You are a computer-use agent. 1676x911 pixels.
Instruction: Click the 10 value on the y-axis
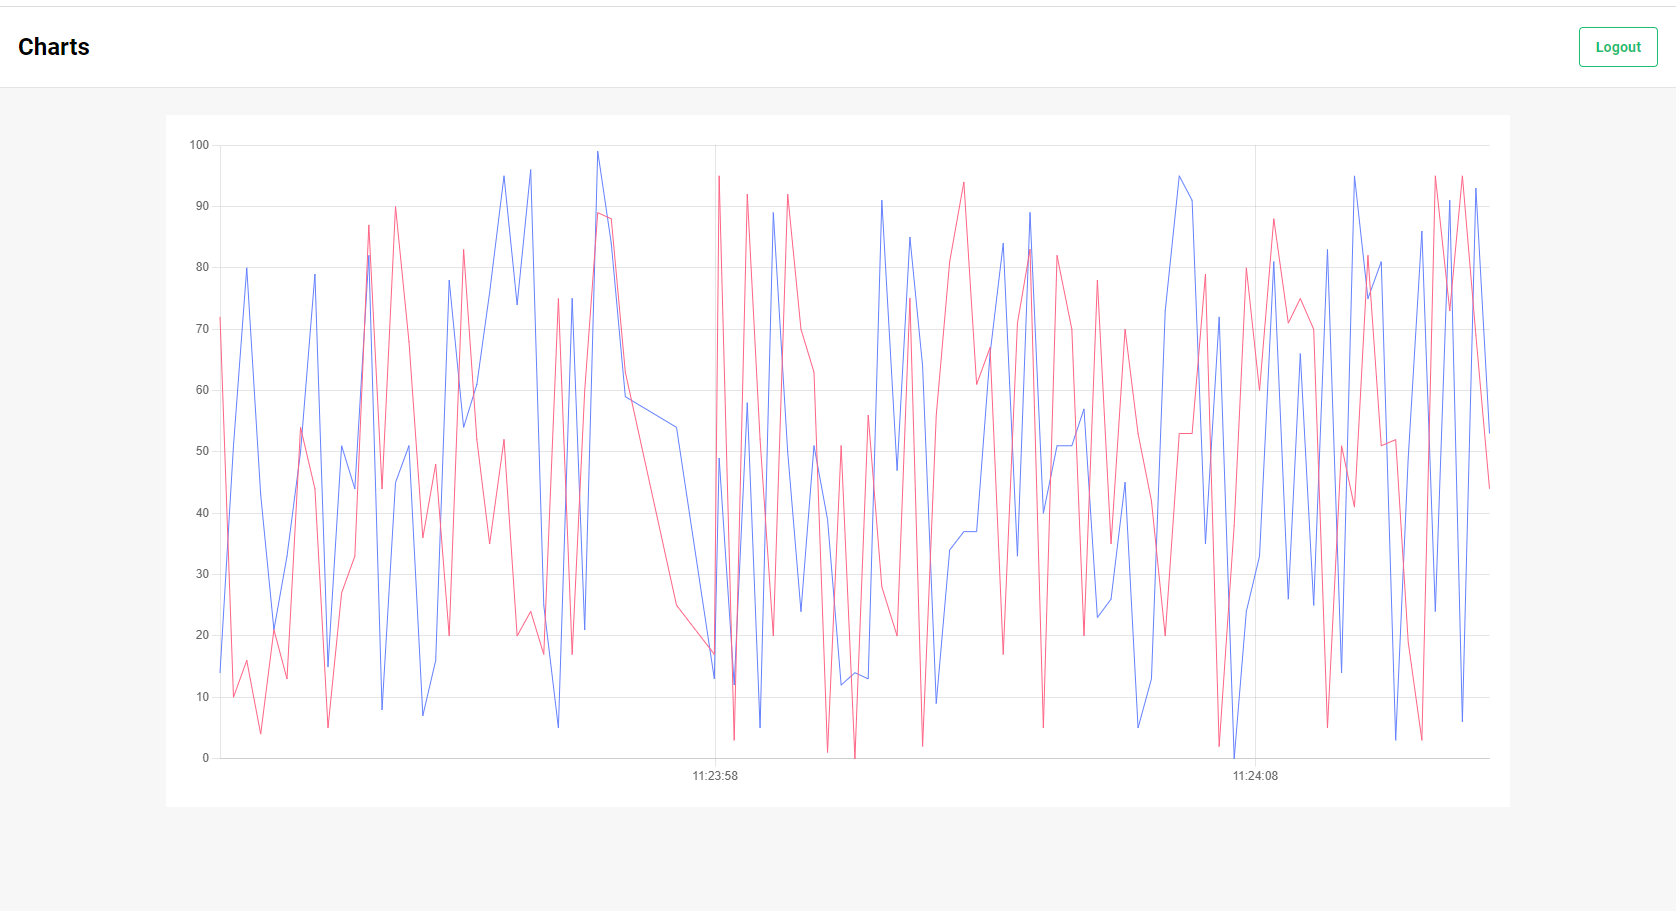click(204, 696)
